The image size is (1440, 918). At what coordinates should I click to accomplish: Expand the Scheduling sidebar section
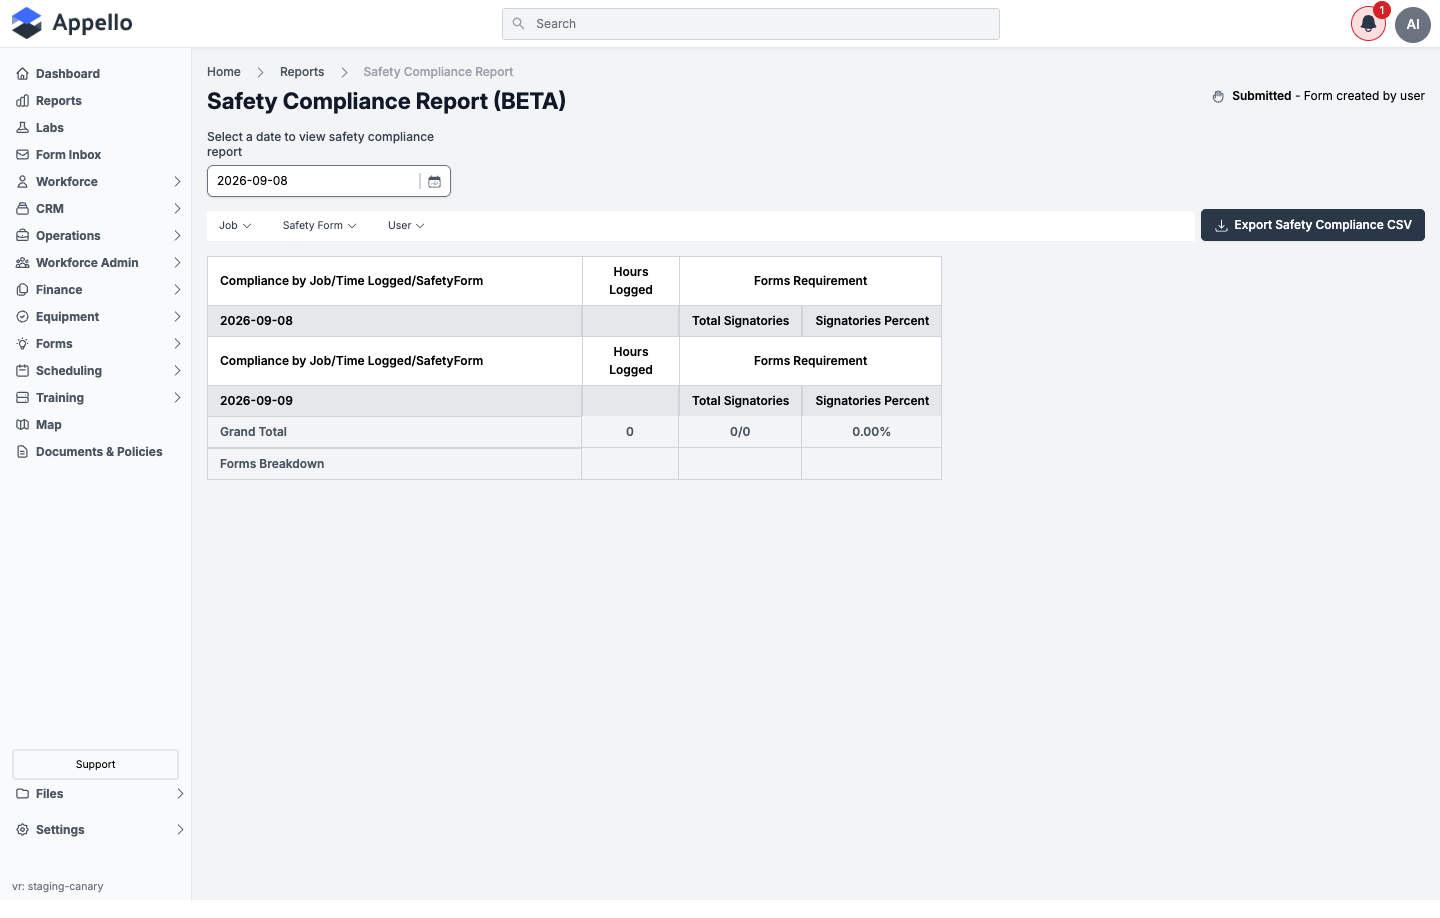(98, 371)
